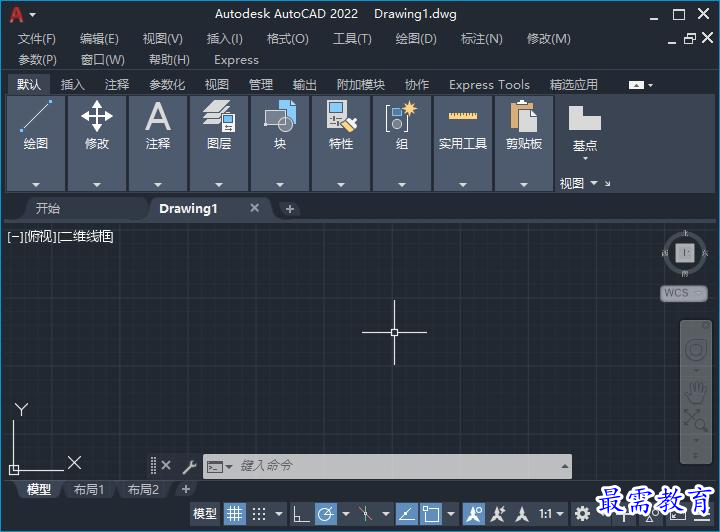
Task: Open the 实用工具 (Utilities) ribbon panel
Action: 463,143
